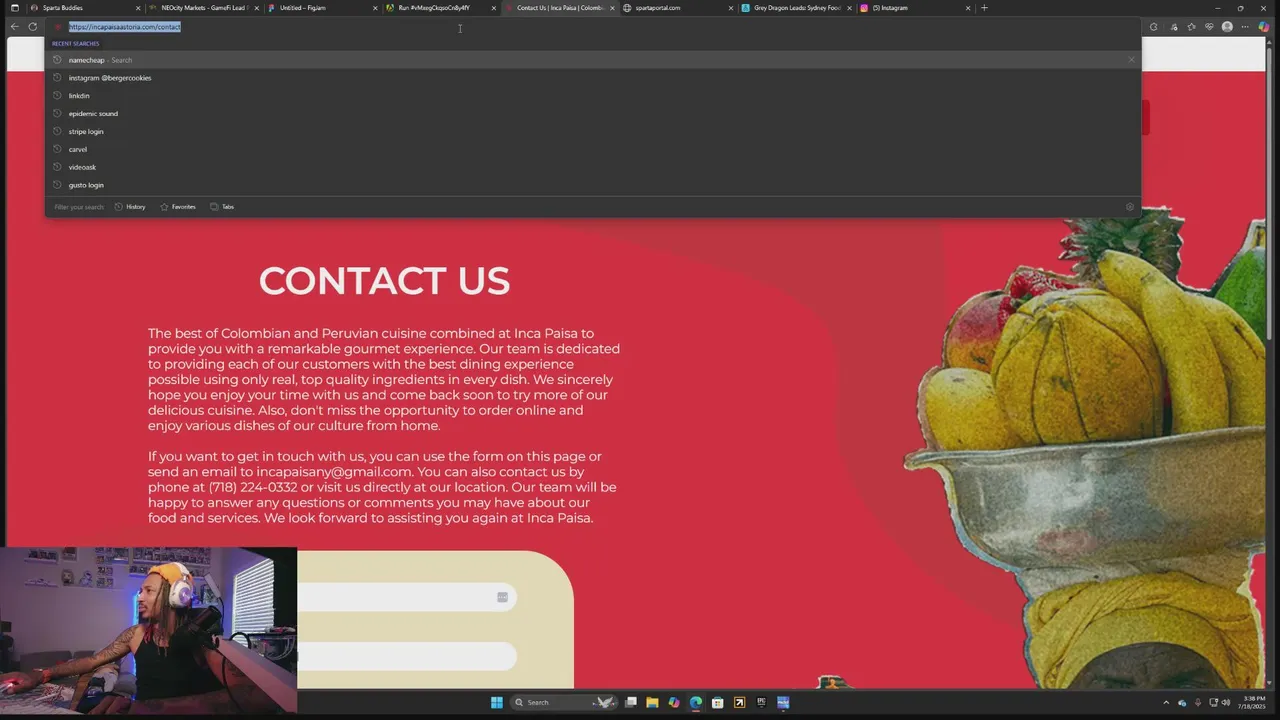1280x720 pixels.
Task: Switch to the Instagram tab
Action: tap(914, 8)
